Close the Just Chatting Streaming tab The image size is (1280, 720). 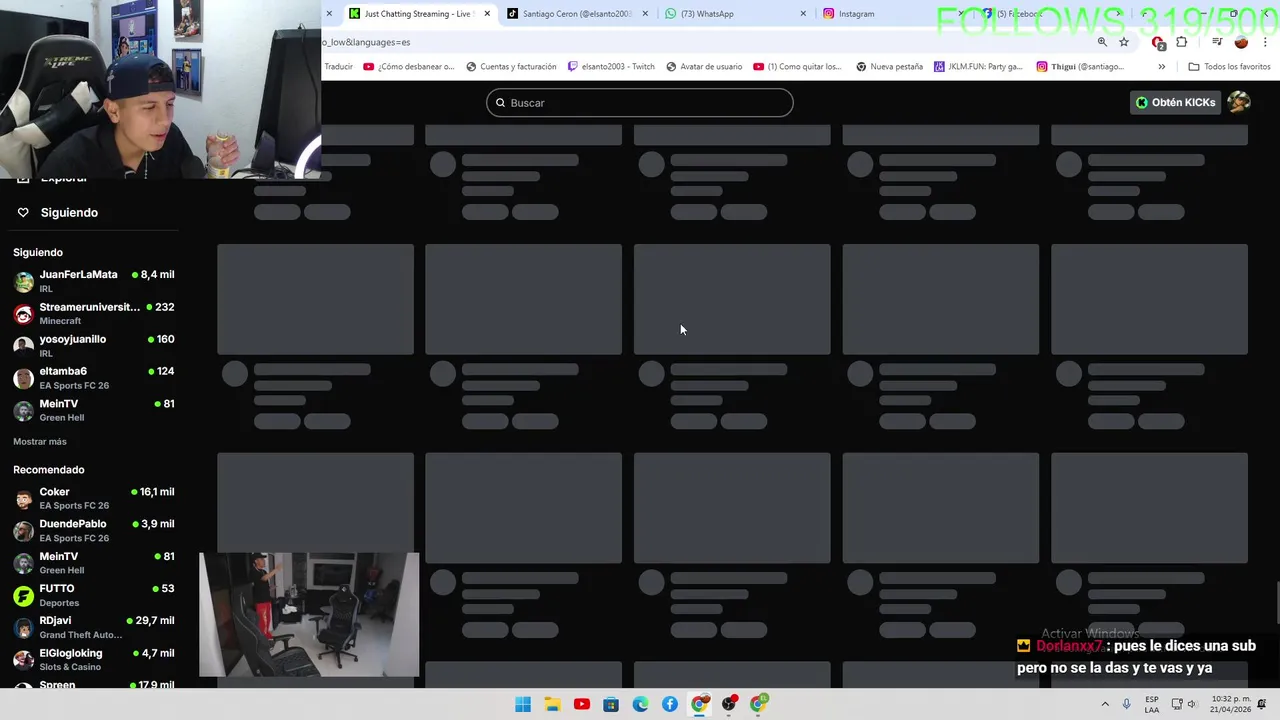pyautogui.click(x=487, y=14)
